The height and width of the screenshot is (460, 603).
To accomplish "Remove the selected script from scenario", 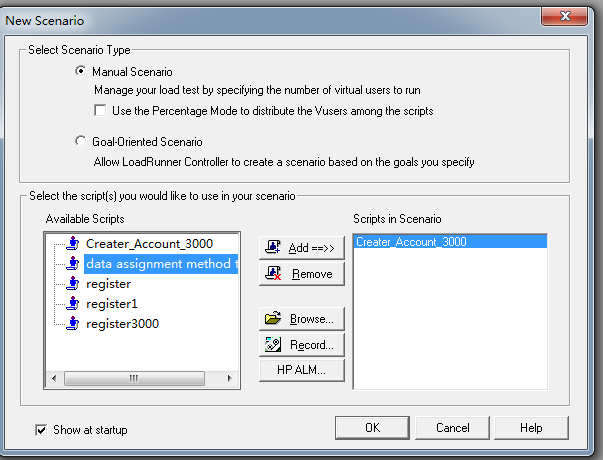I will pyautogui.click(x=302, y=274).
